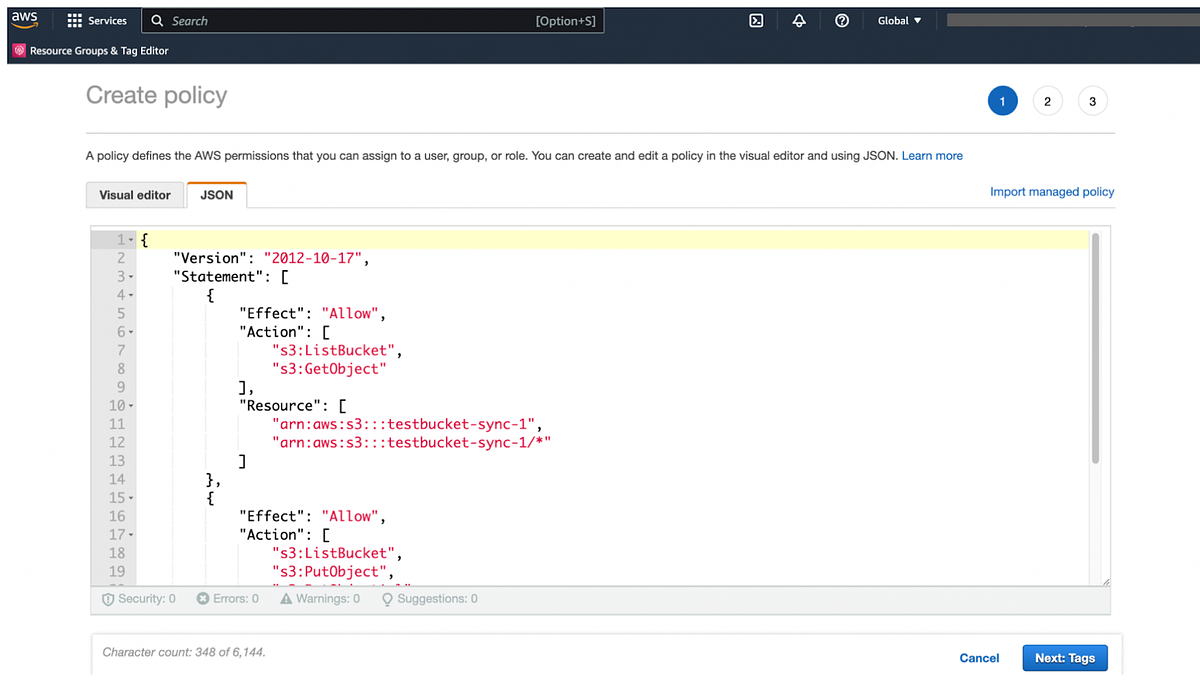Click the Security shield icon in status bar
The height and width of the screenshot is (682, 1200).
tap(109, 598)
